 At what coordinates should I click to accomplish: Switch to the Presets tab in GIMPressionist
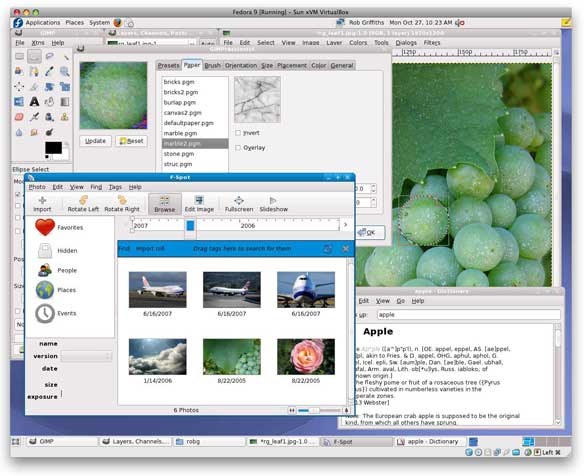tap(168, 66)
